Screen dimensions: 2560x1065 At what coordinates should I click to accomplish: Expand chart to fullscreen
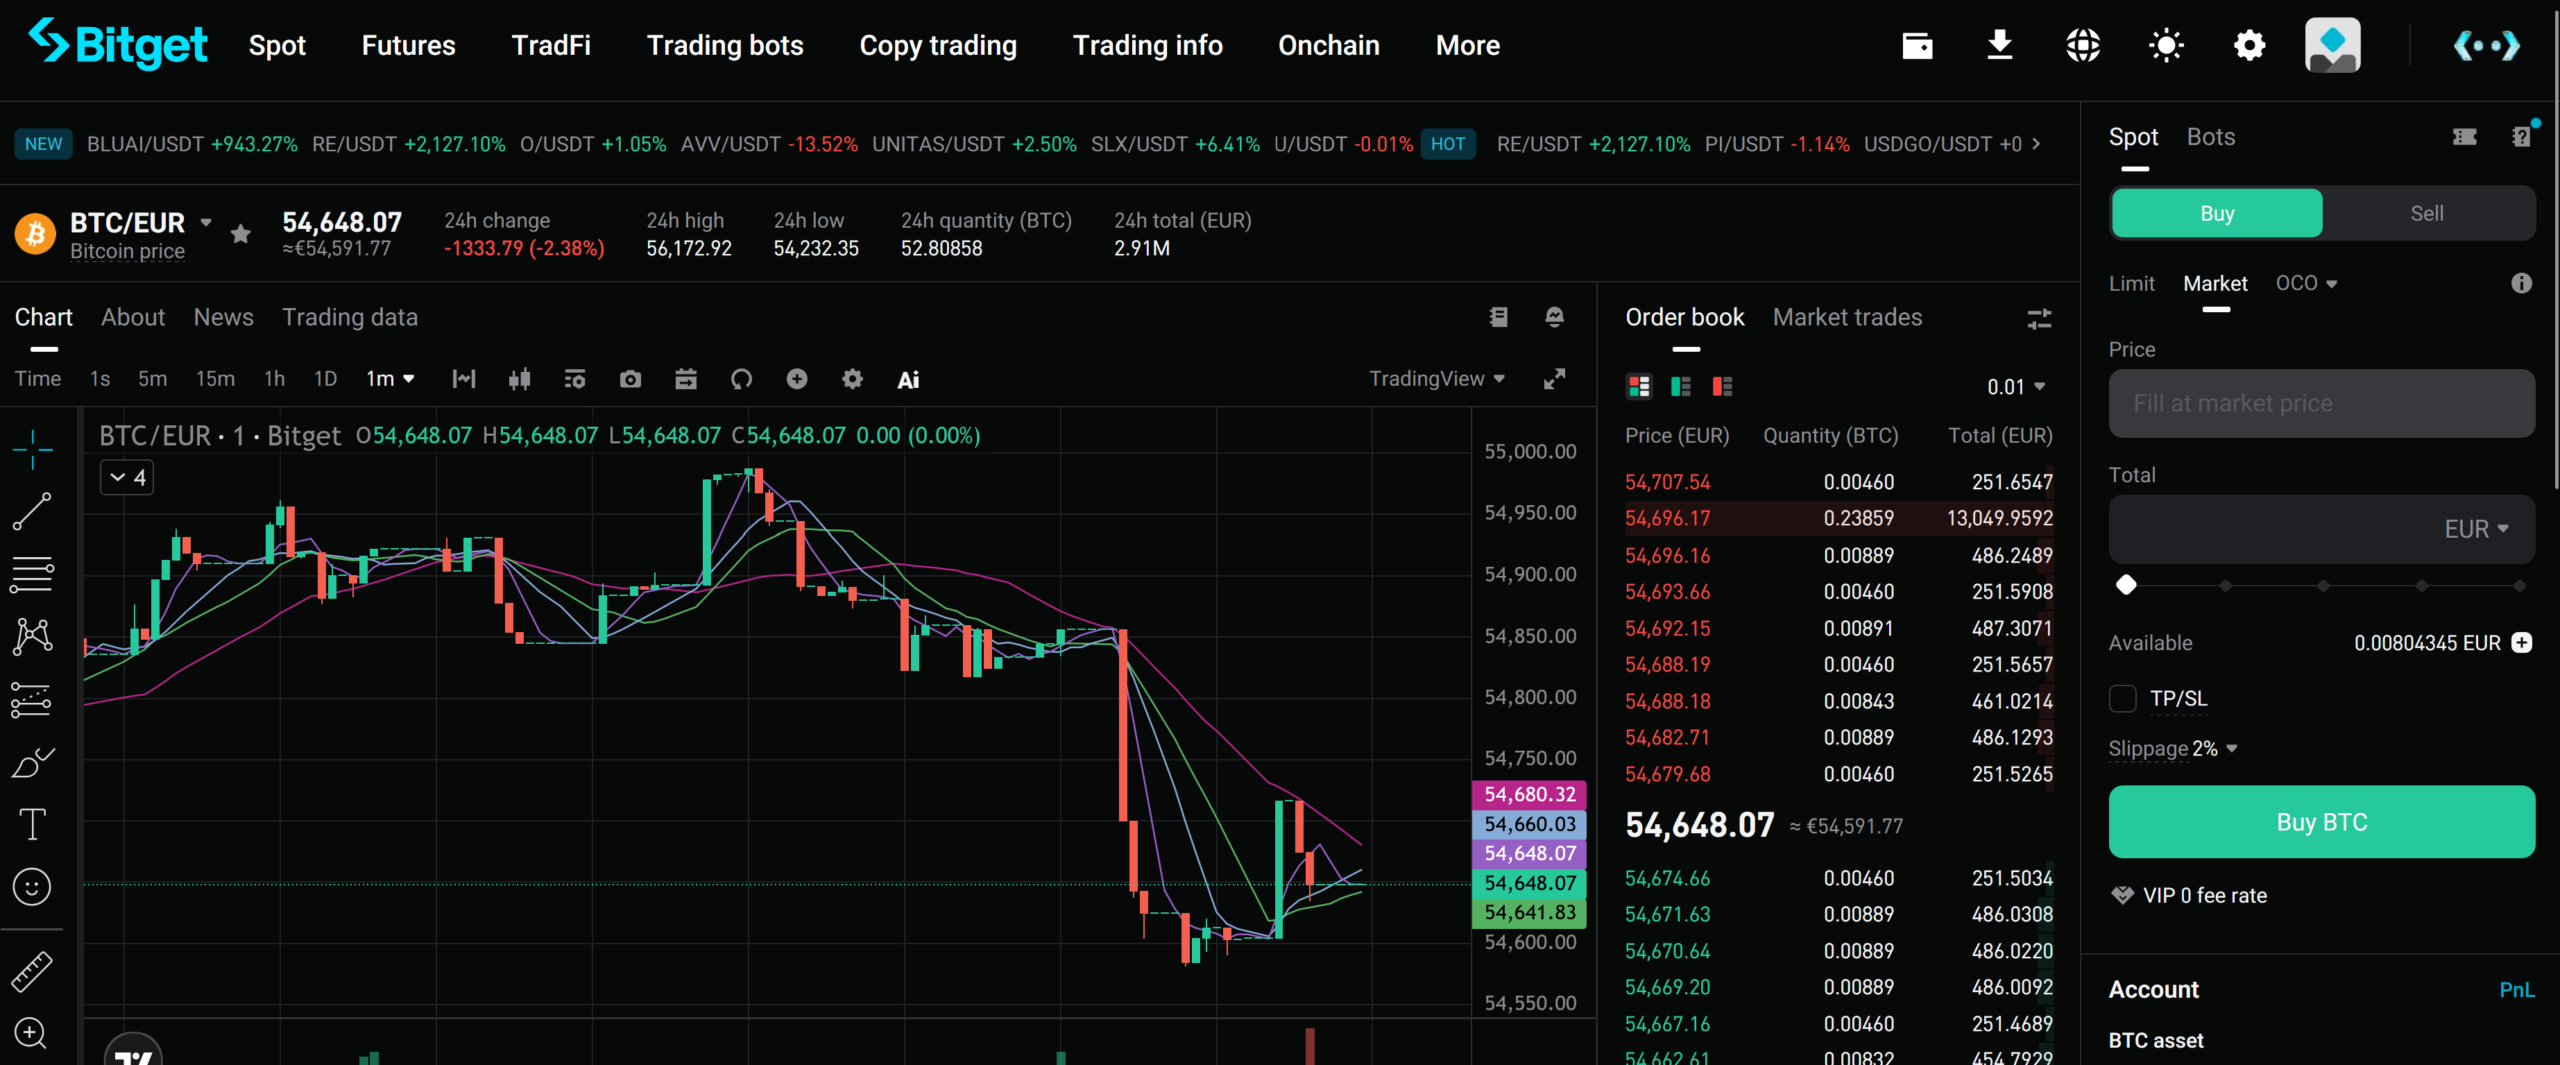(x=1554, y=379)
